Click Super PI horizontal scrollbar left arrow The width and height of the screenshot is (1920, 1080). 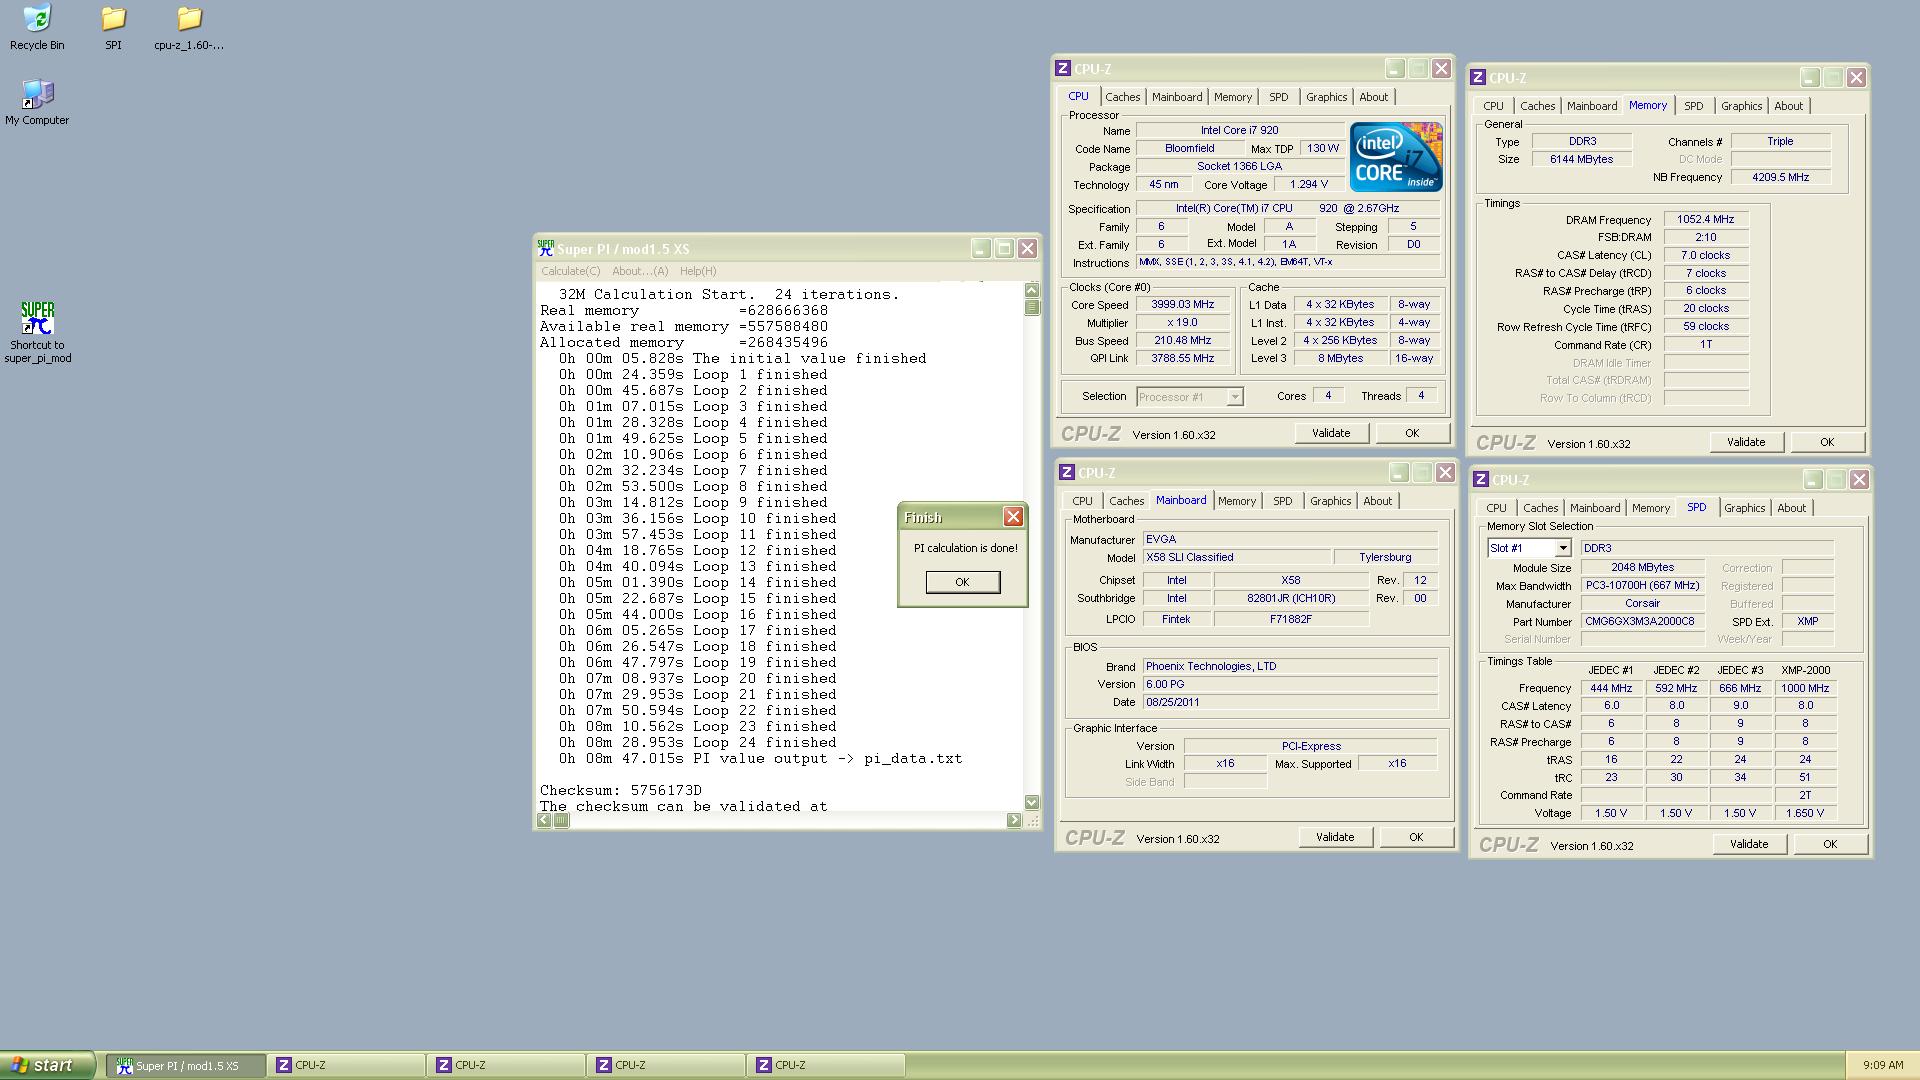tap(544, 821)
